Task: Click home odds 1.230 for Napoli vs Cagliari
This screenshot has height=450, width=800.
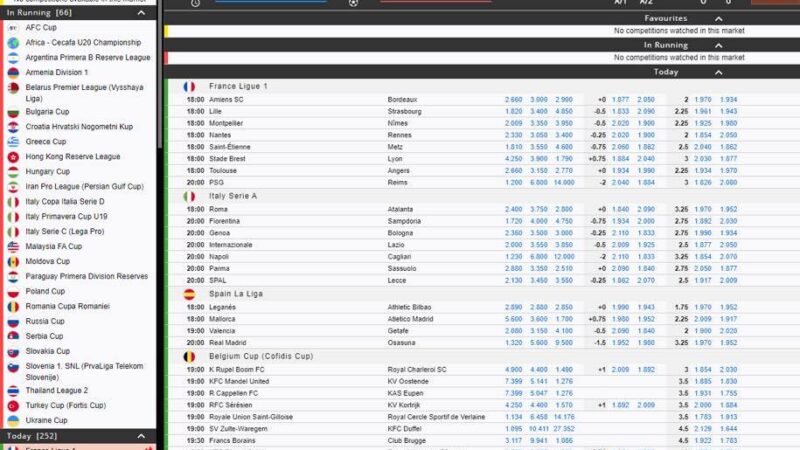Action: [x=513, y=257]
